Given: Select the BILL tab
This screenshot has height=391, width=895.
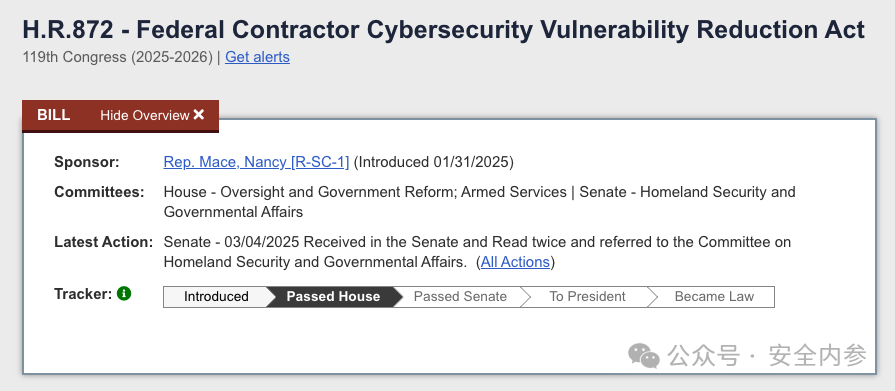Looking at the screenshot, I should 54,115.
